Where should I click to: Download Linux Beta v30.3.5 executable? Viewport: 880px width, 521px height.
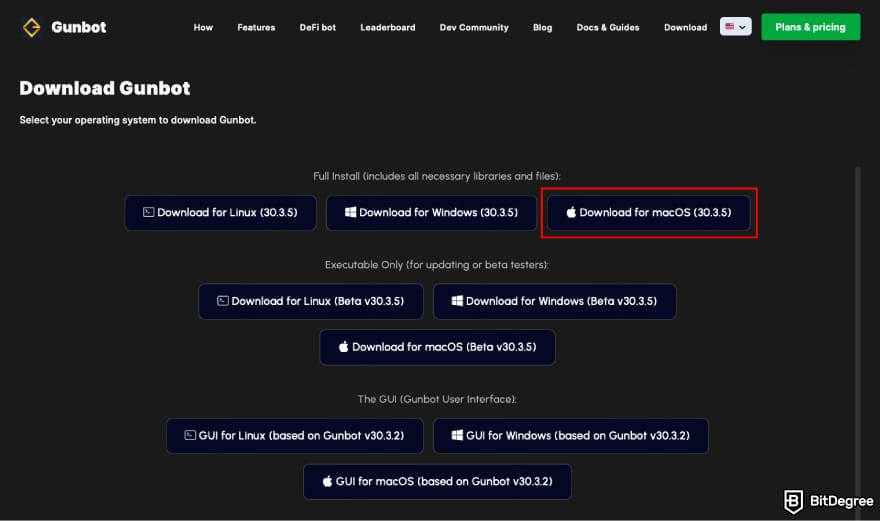[311, 301]
